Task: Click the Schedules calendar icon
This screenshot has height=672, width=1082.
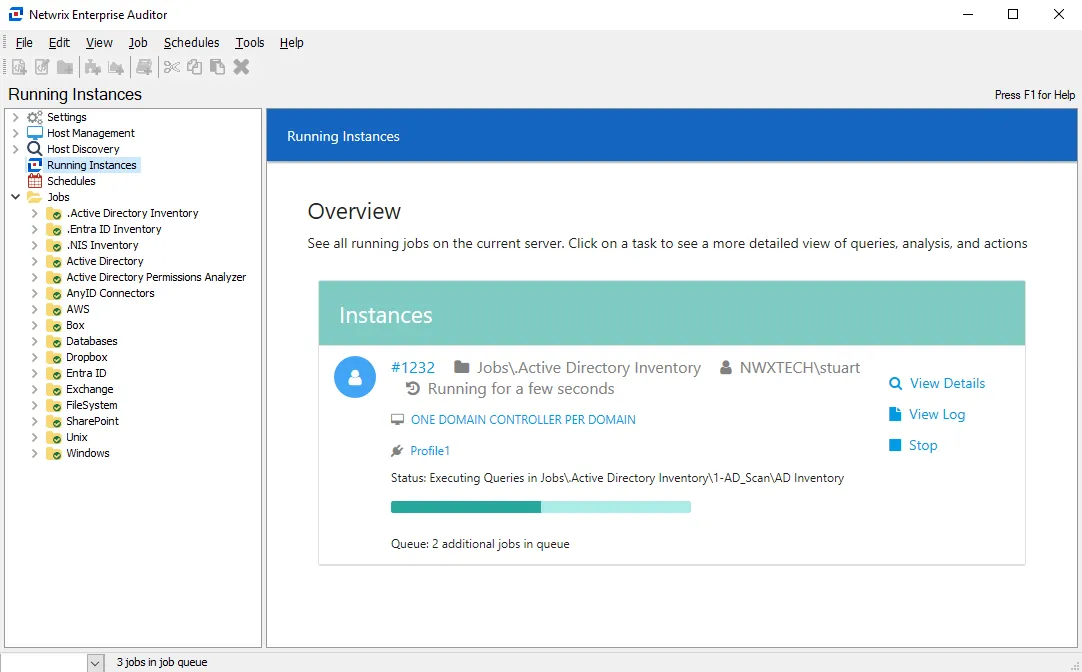Action: [35, 181]
